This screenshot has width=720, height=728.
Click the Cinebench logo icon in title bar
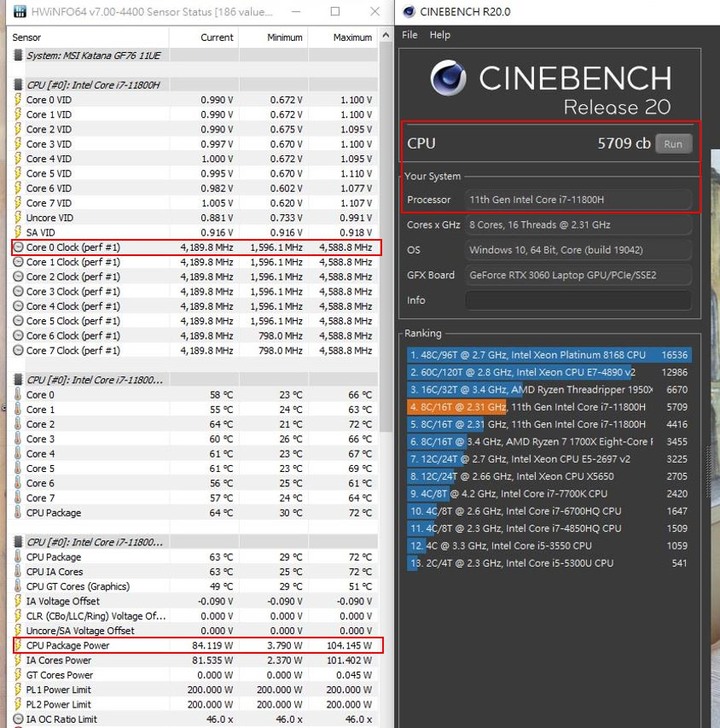tap(409, 12)
